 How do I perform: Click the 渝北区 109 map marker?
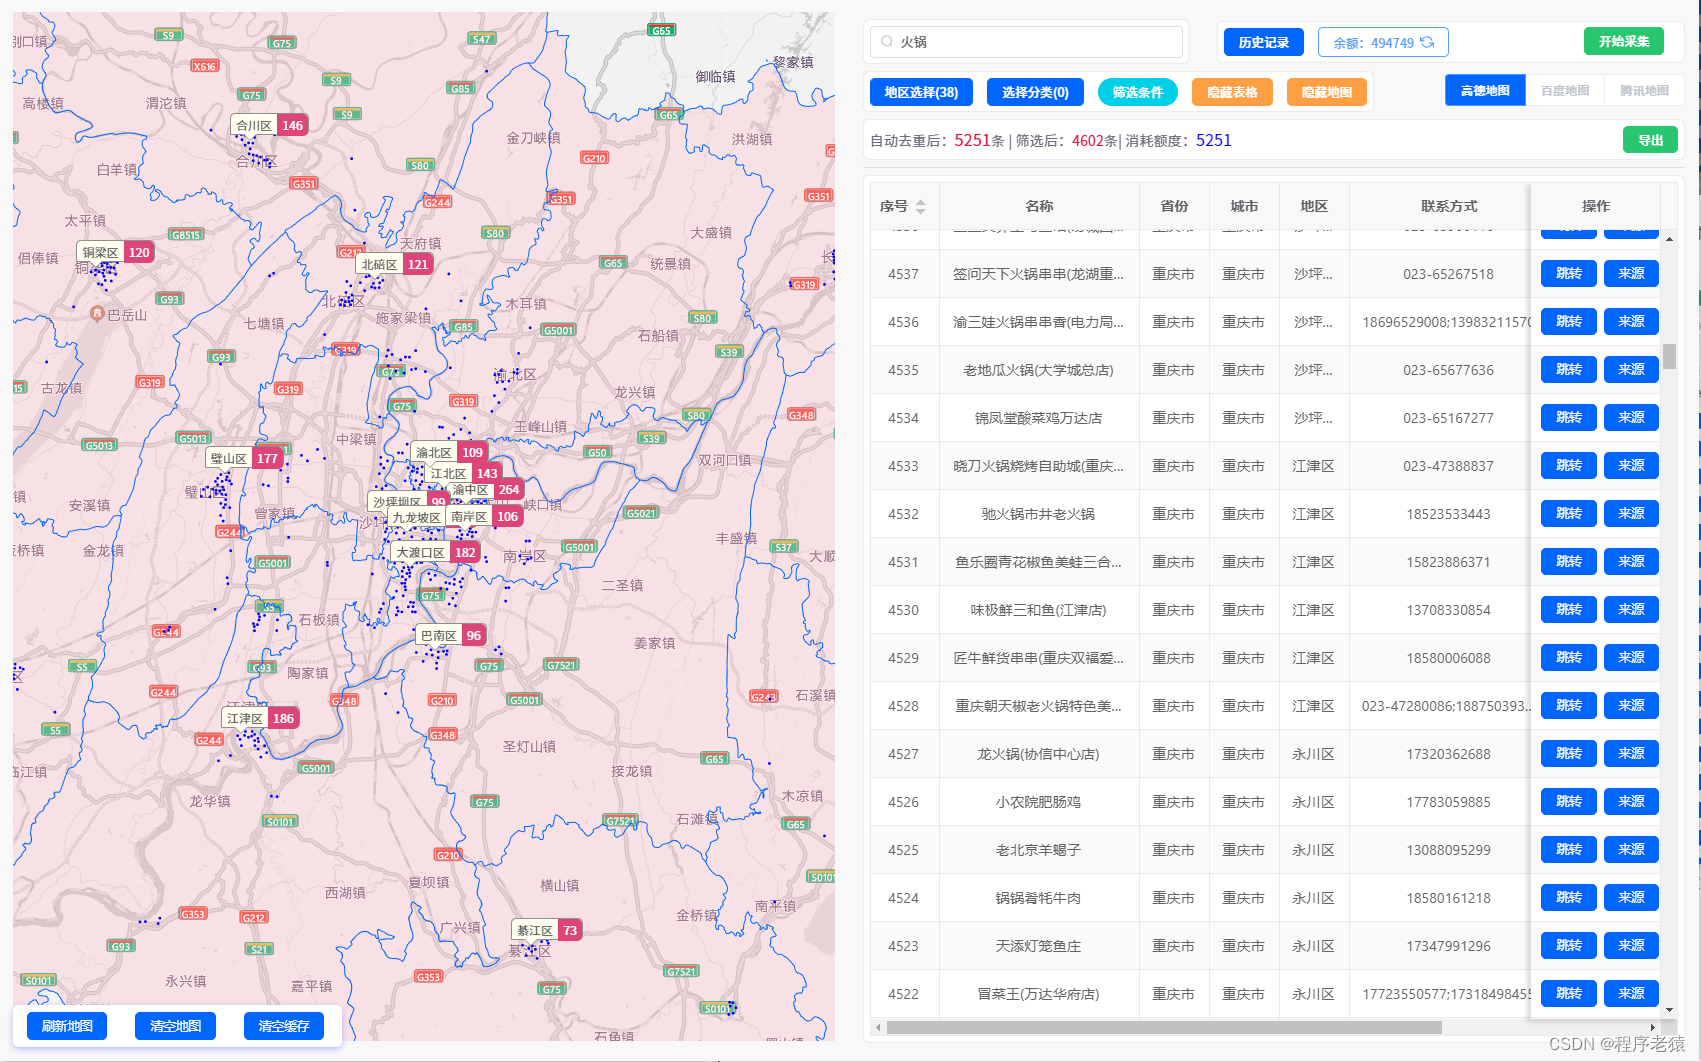coord(450,452)
